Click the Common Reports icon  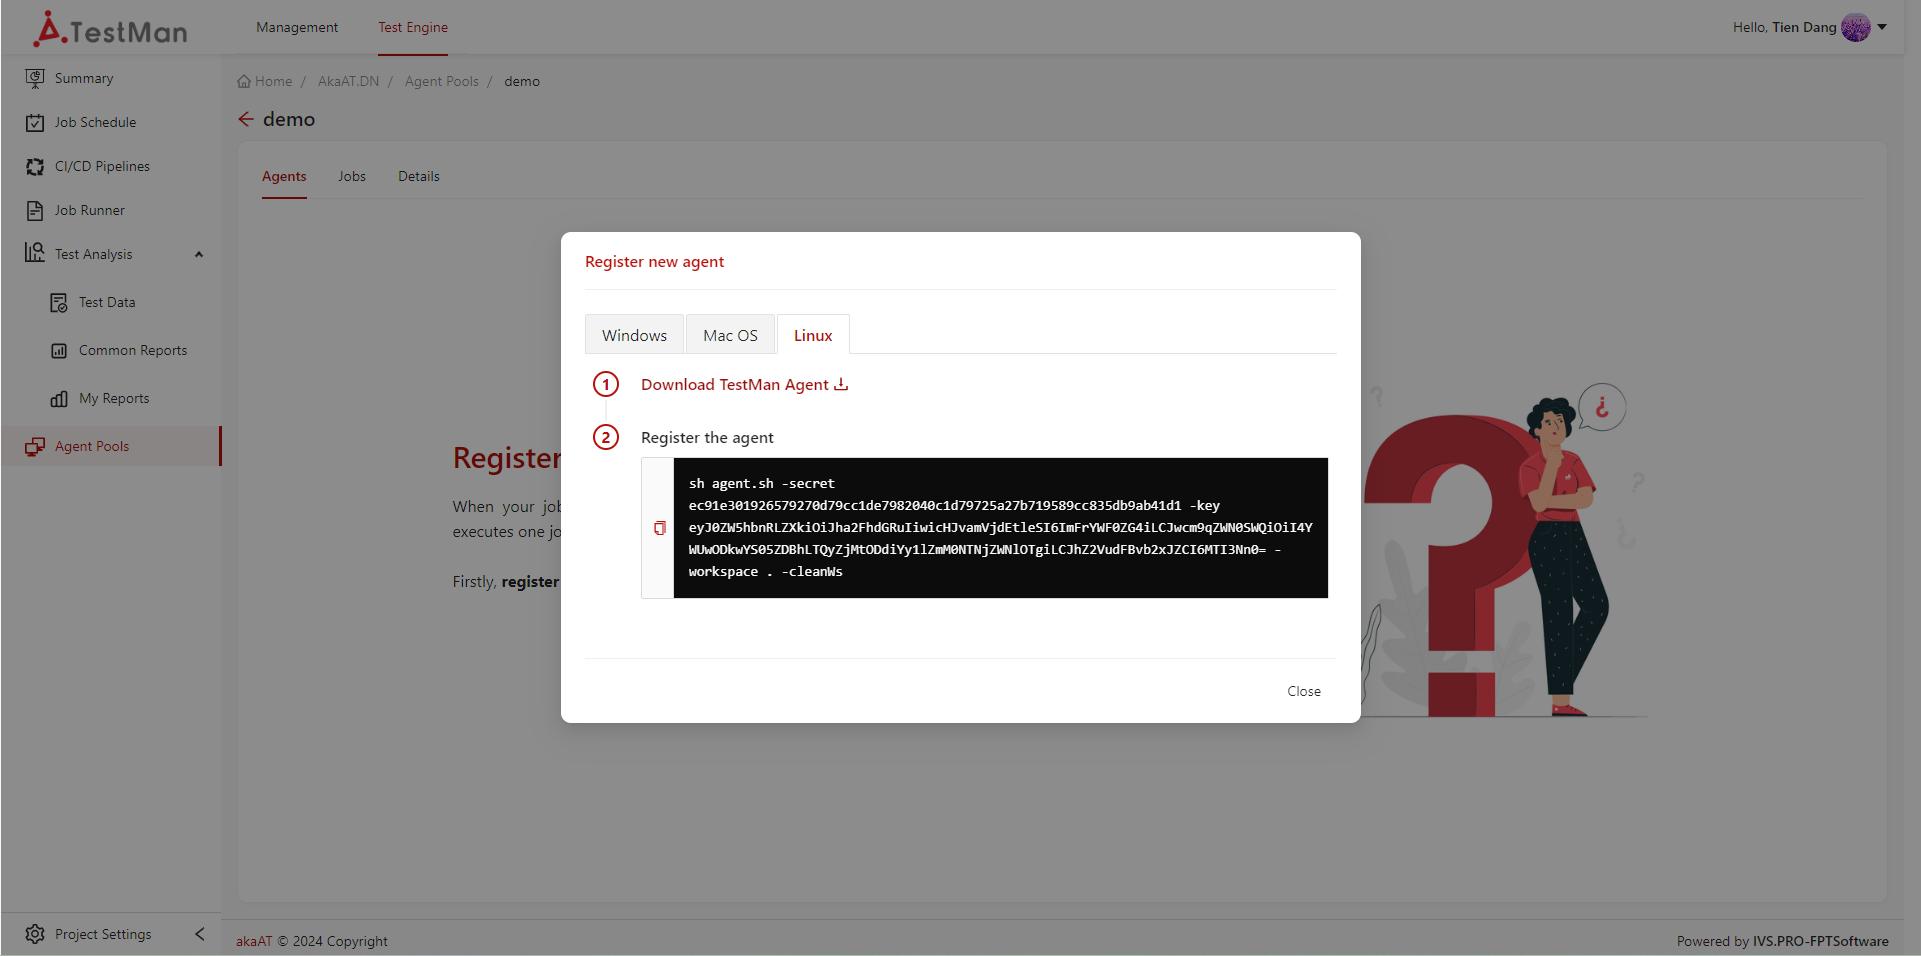coord(59,350)
